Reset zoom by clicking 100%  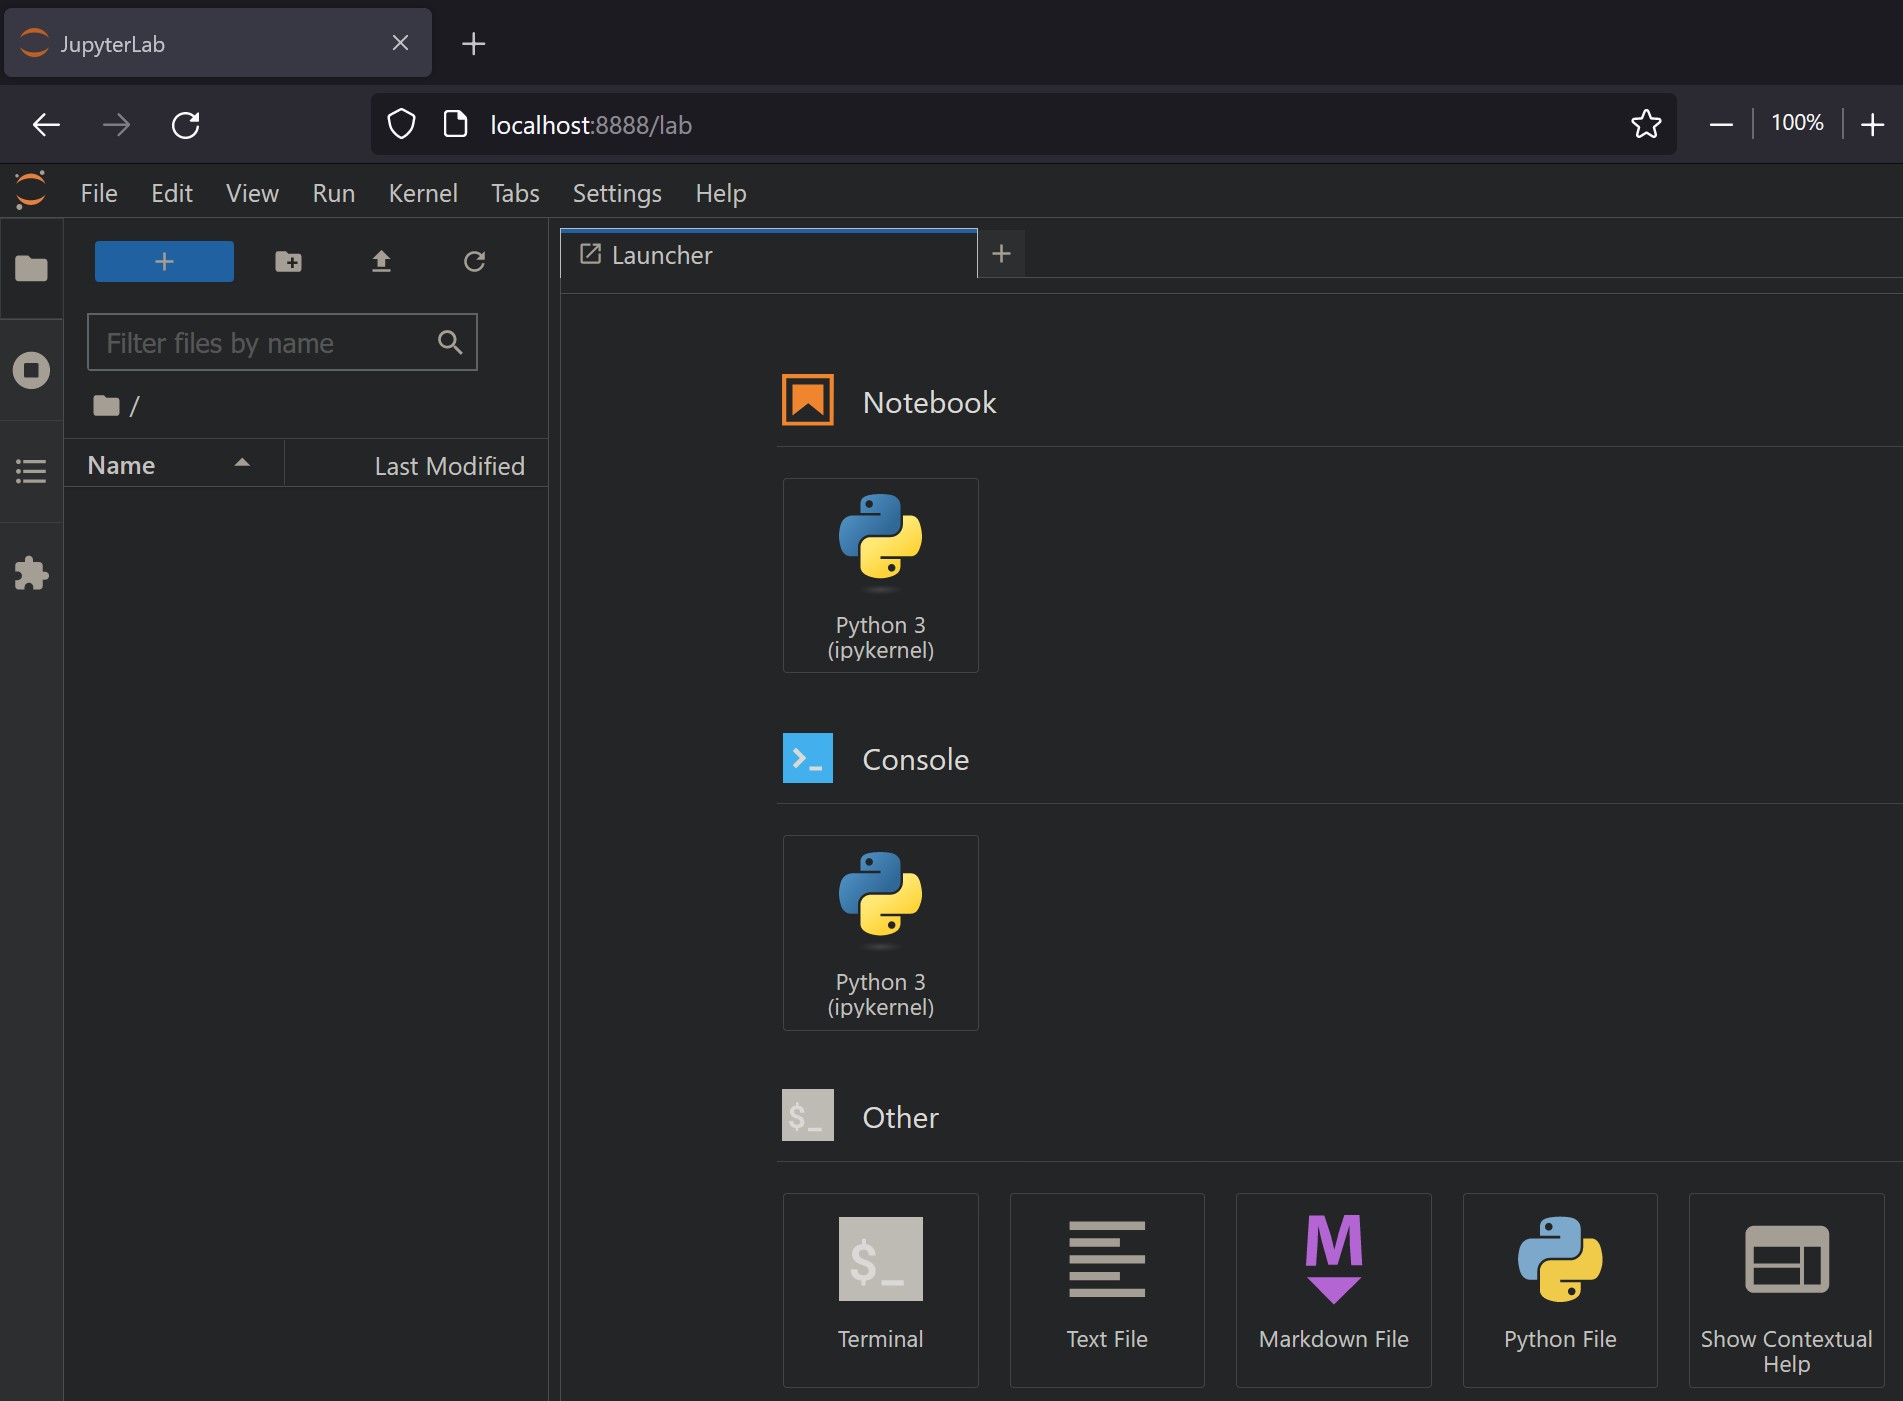coord(1797,123)
